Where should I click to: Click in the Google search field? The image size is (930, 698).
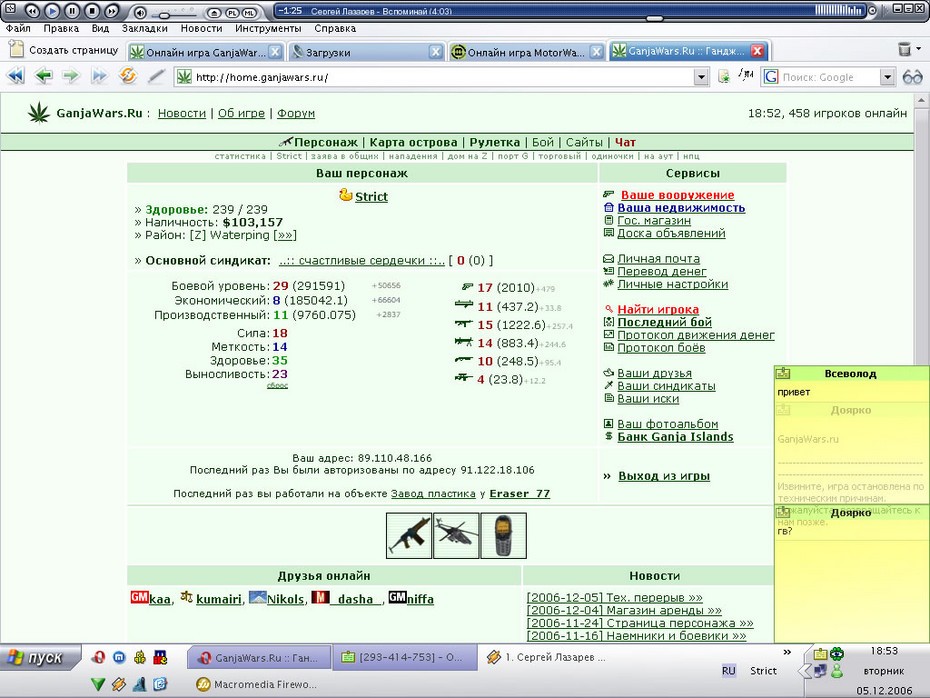pos(828,77)
